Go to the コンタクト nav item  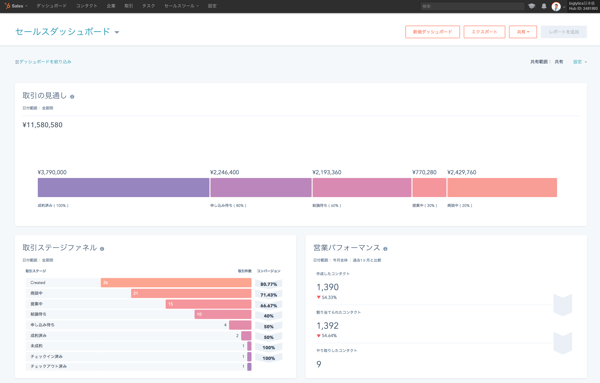pos(86,6)
